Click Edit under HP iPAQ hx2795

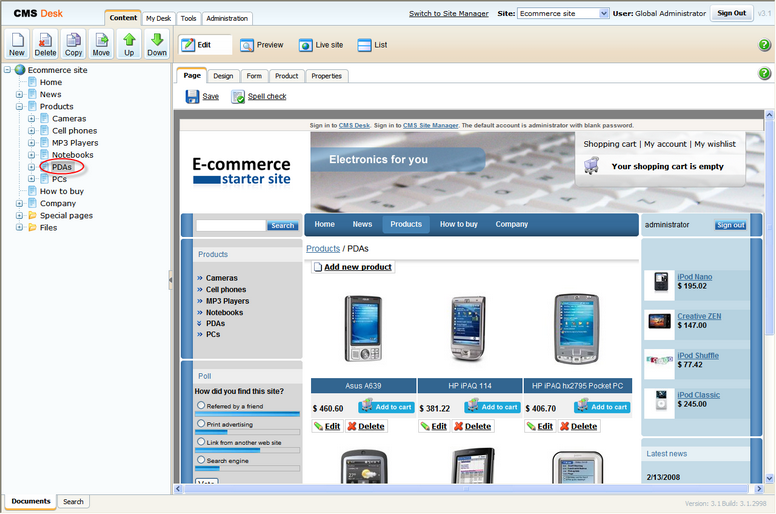coord(539,426)
